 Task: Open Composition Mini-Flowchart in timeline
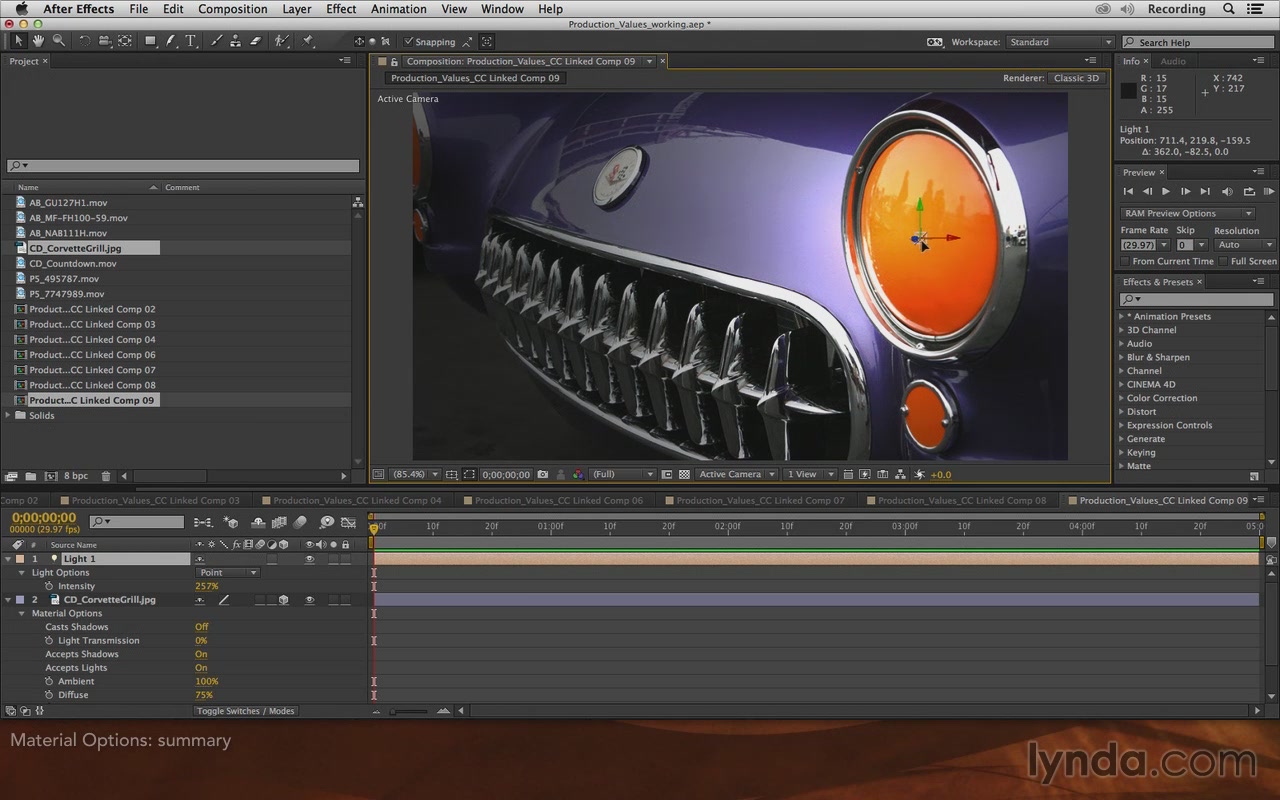(x=203, y=522)
